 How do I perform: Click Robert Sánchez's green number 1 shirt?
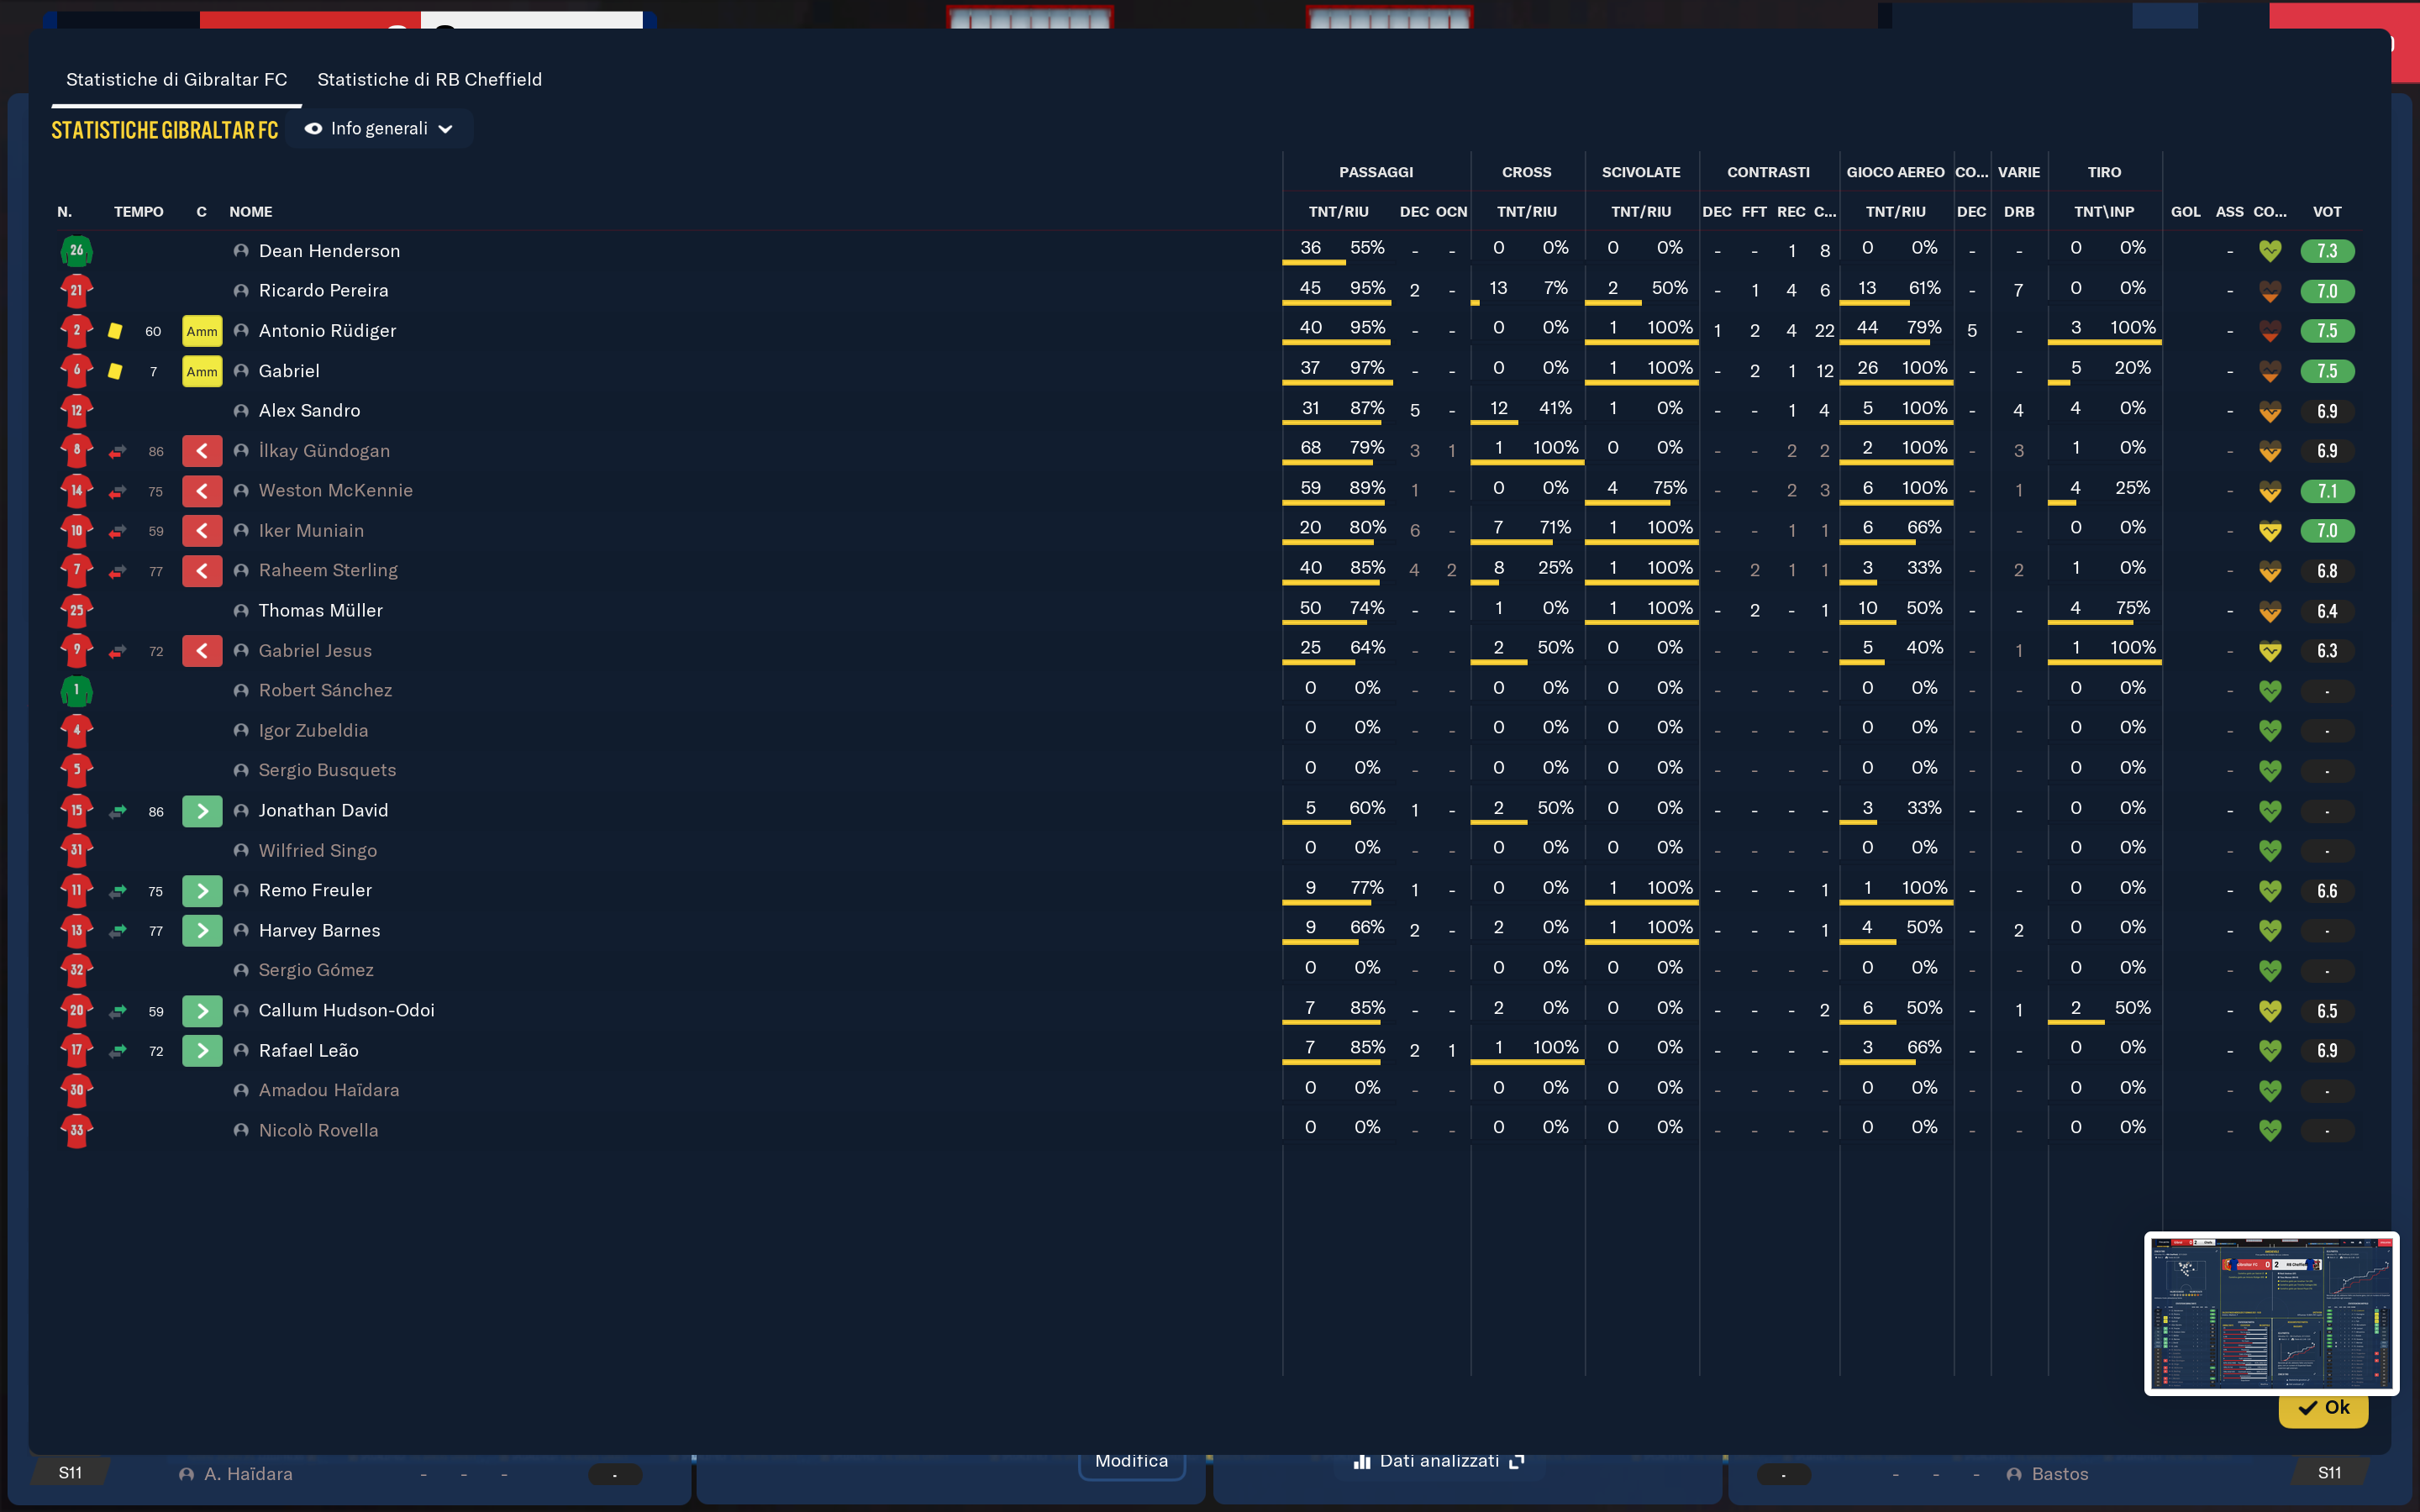pyautogui.click(x=76, y=691)
